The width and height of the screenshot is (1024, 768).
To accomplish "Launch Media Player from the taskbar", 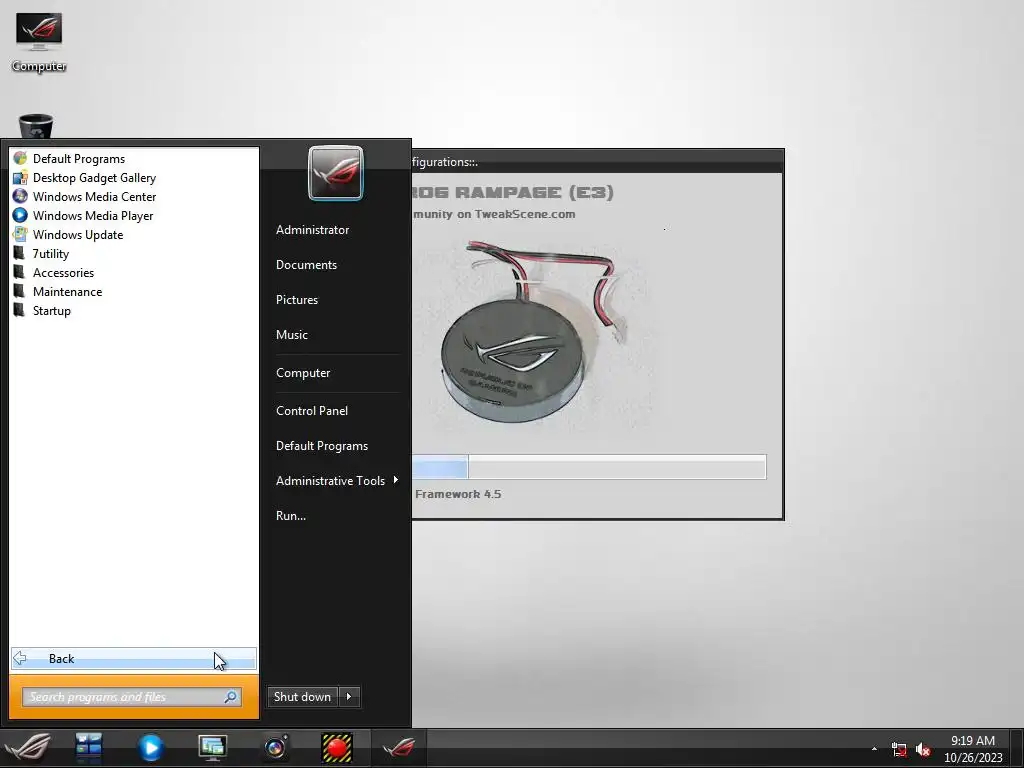I will tap(150, 748).
